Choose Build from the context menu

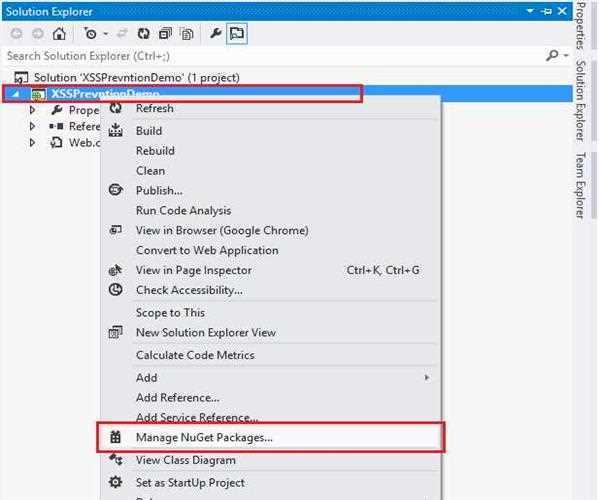point(148,130)
